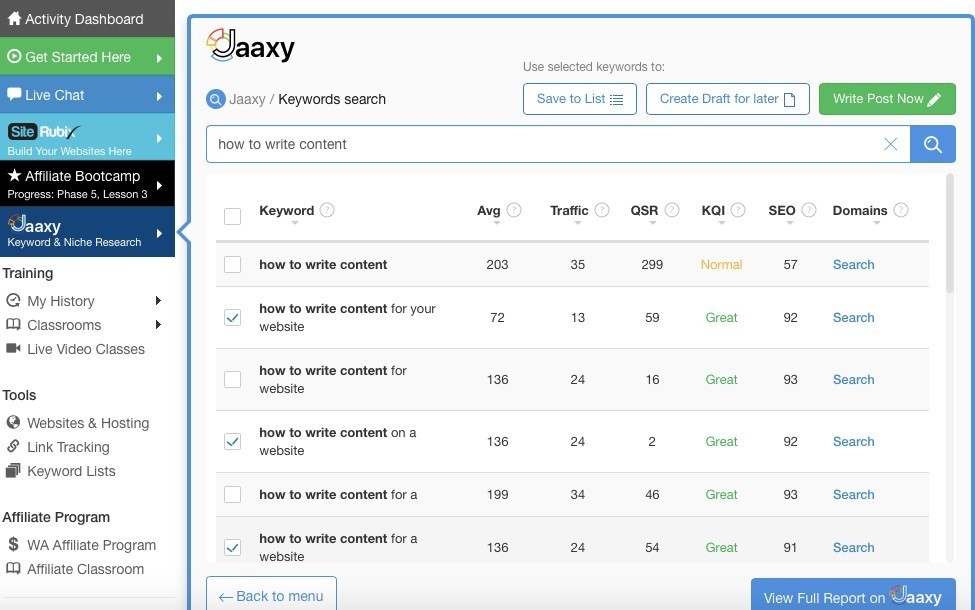Toggle select-all checkbox in table header
Image resolution: width=975 pixels, height=610 pixels.
(233, 216)
